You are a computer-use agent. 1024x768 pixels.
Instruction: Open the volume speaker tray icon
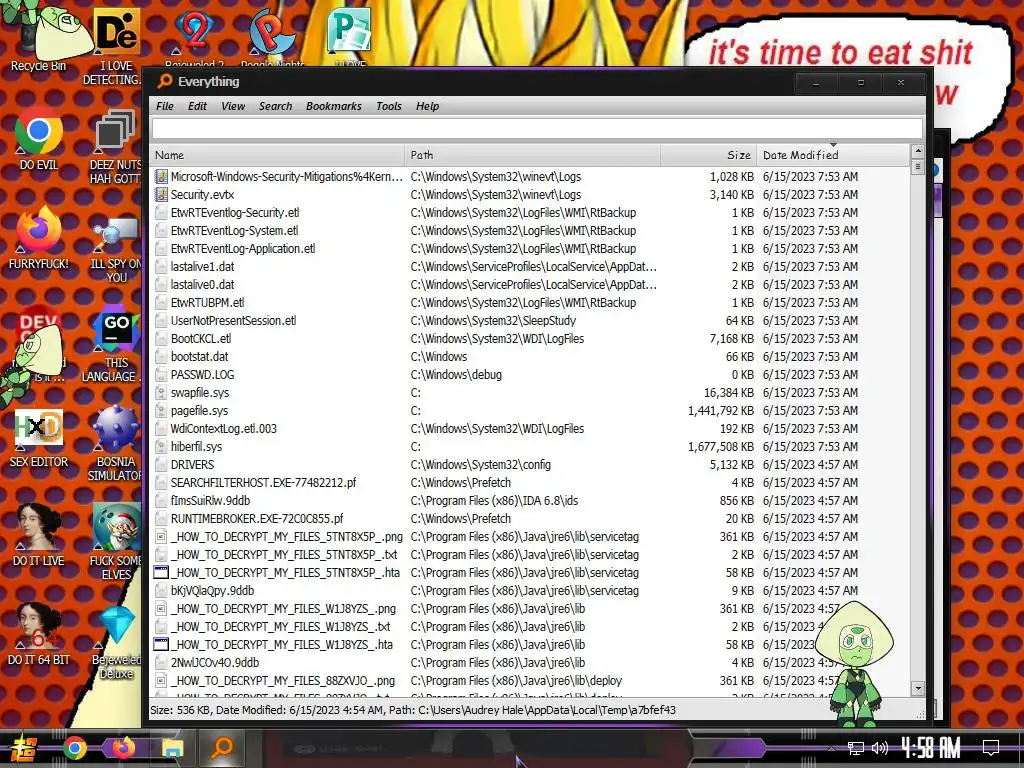[x=880, y=748]
